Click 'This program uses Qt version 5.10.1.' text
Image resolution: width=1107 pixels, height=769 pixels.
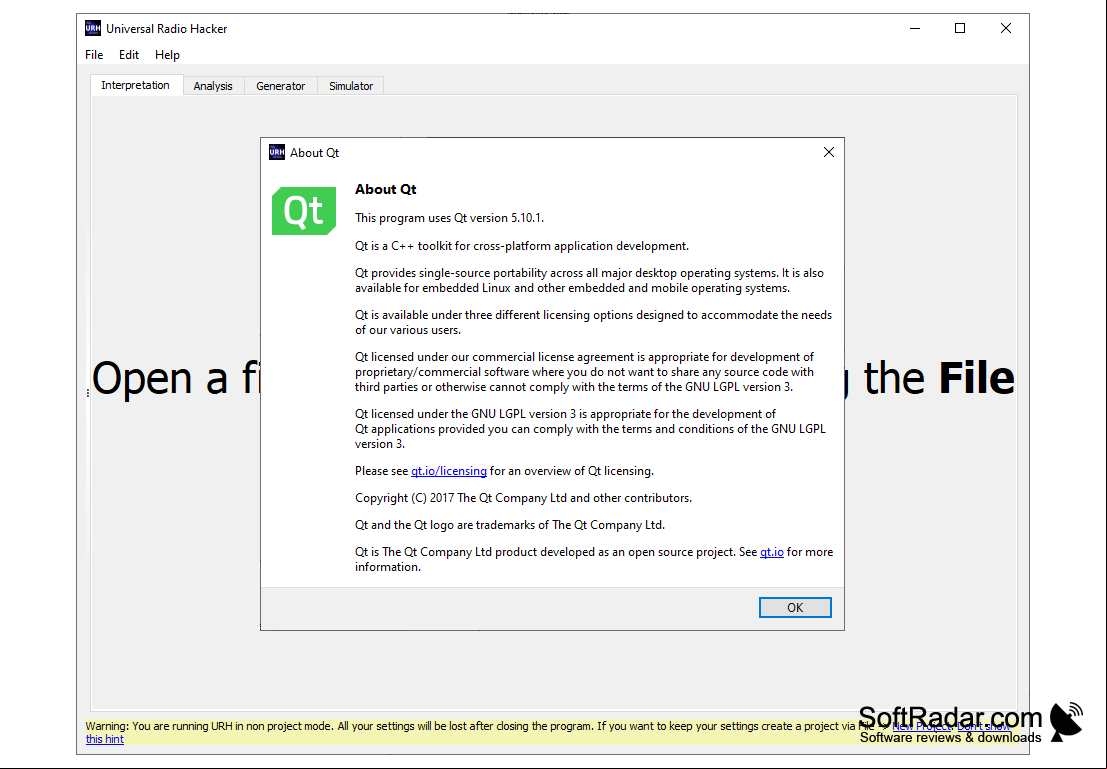coord(450,217)
